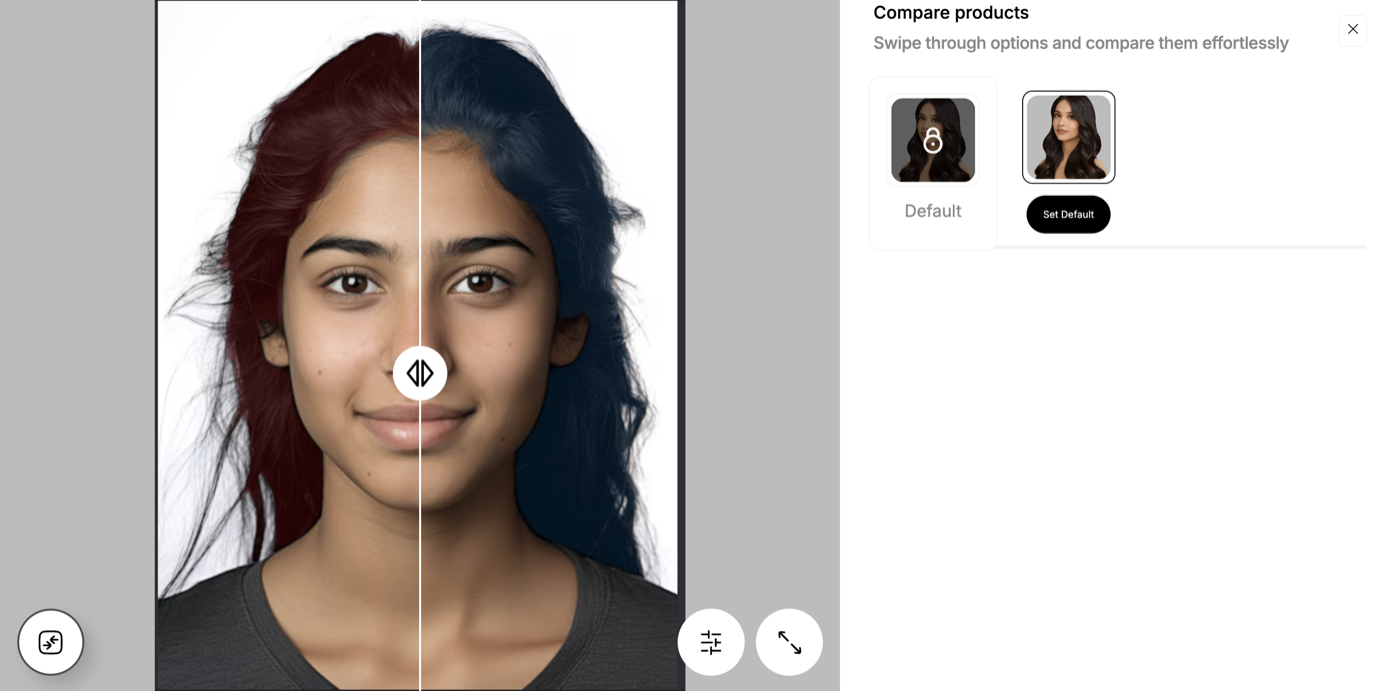Click the expand fullscreen arrows icon
Viewport: 1400px width, 691px height.
789,642
